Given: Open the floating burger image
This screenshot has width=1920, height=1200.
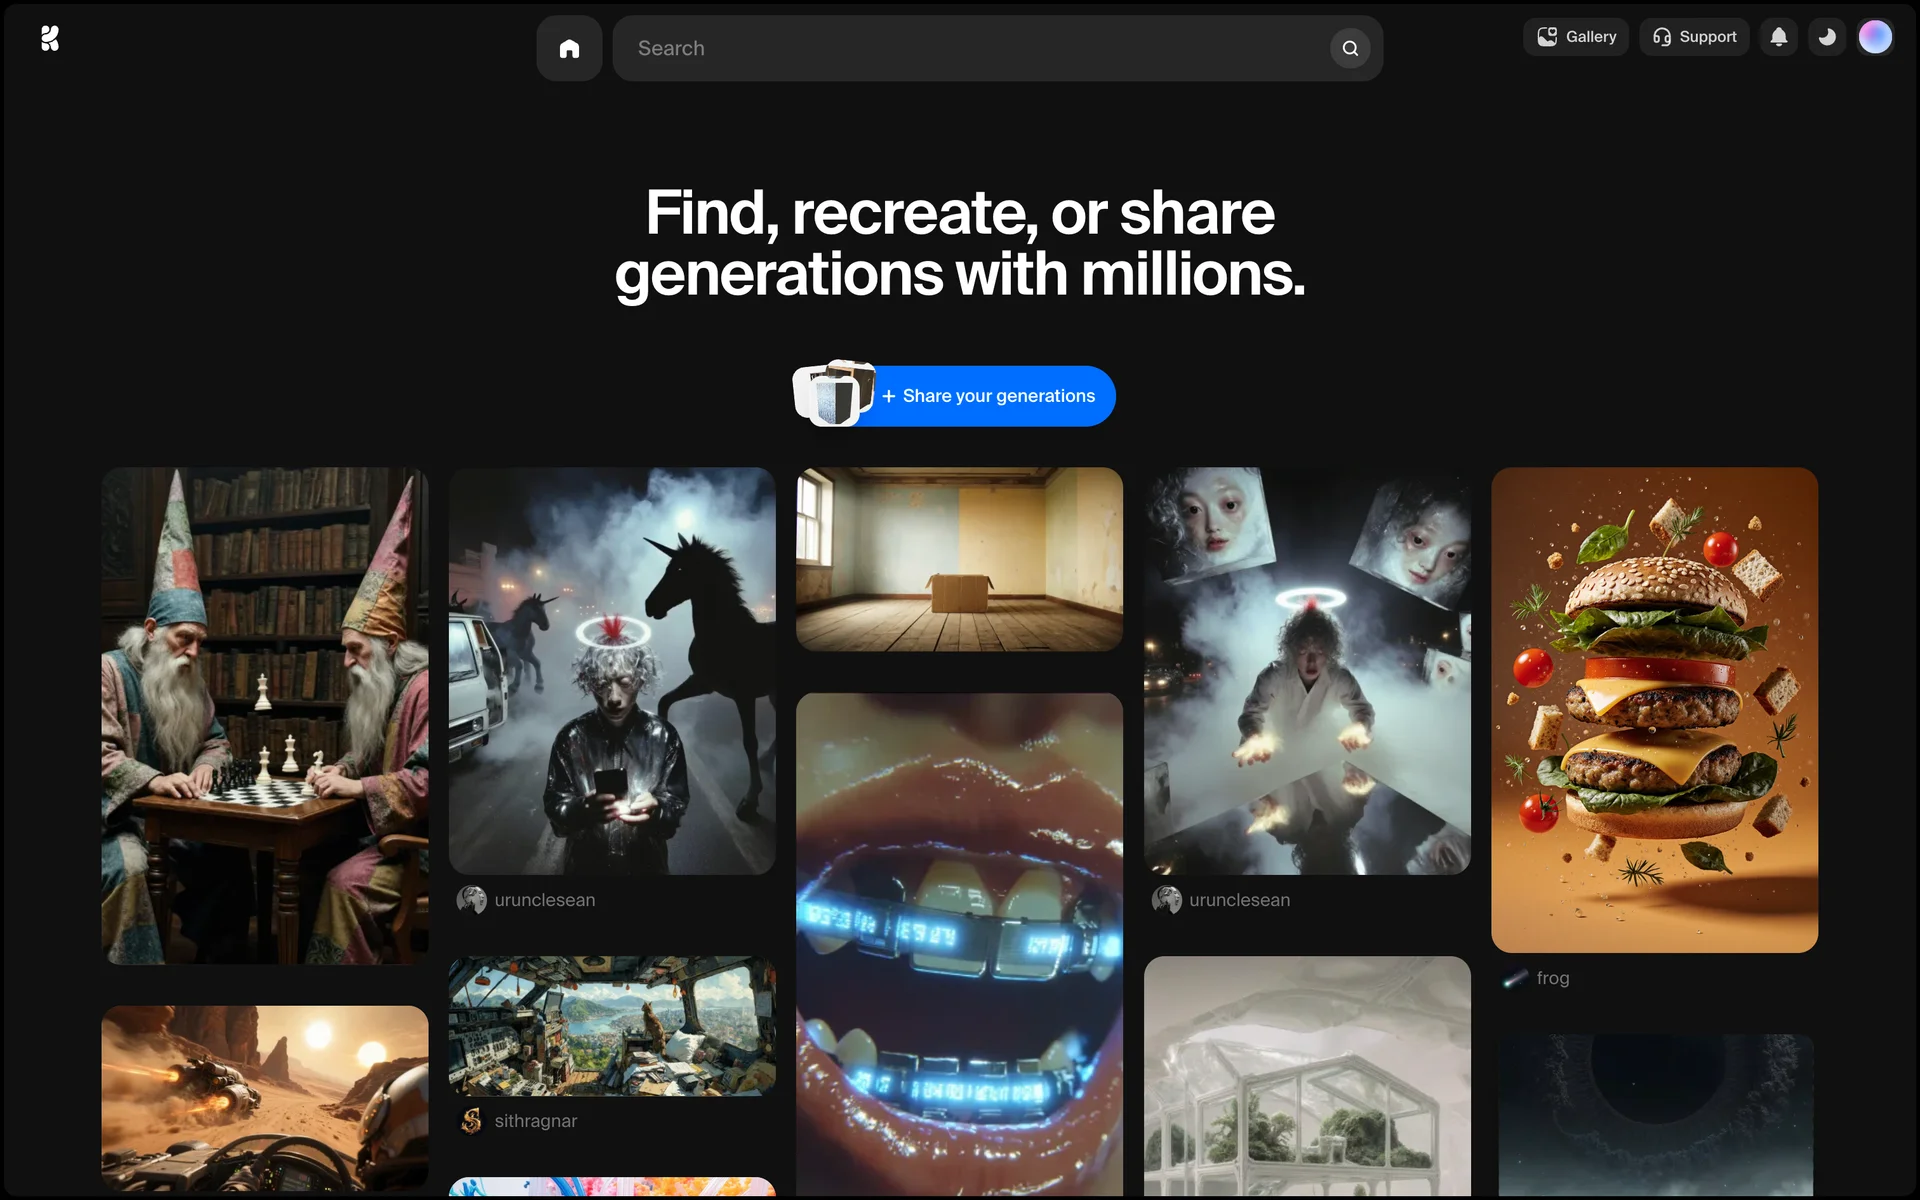Looking at the screenshot, I should (x=1654, y=709).
